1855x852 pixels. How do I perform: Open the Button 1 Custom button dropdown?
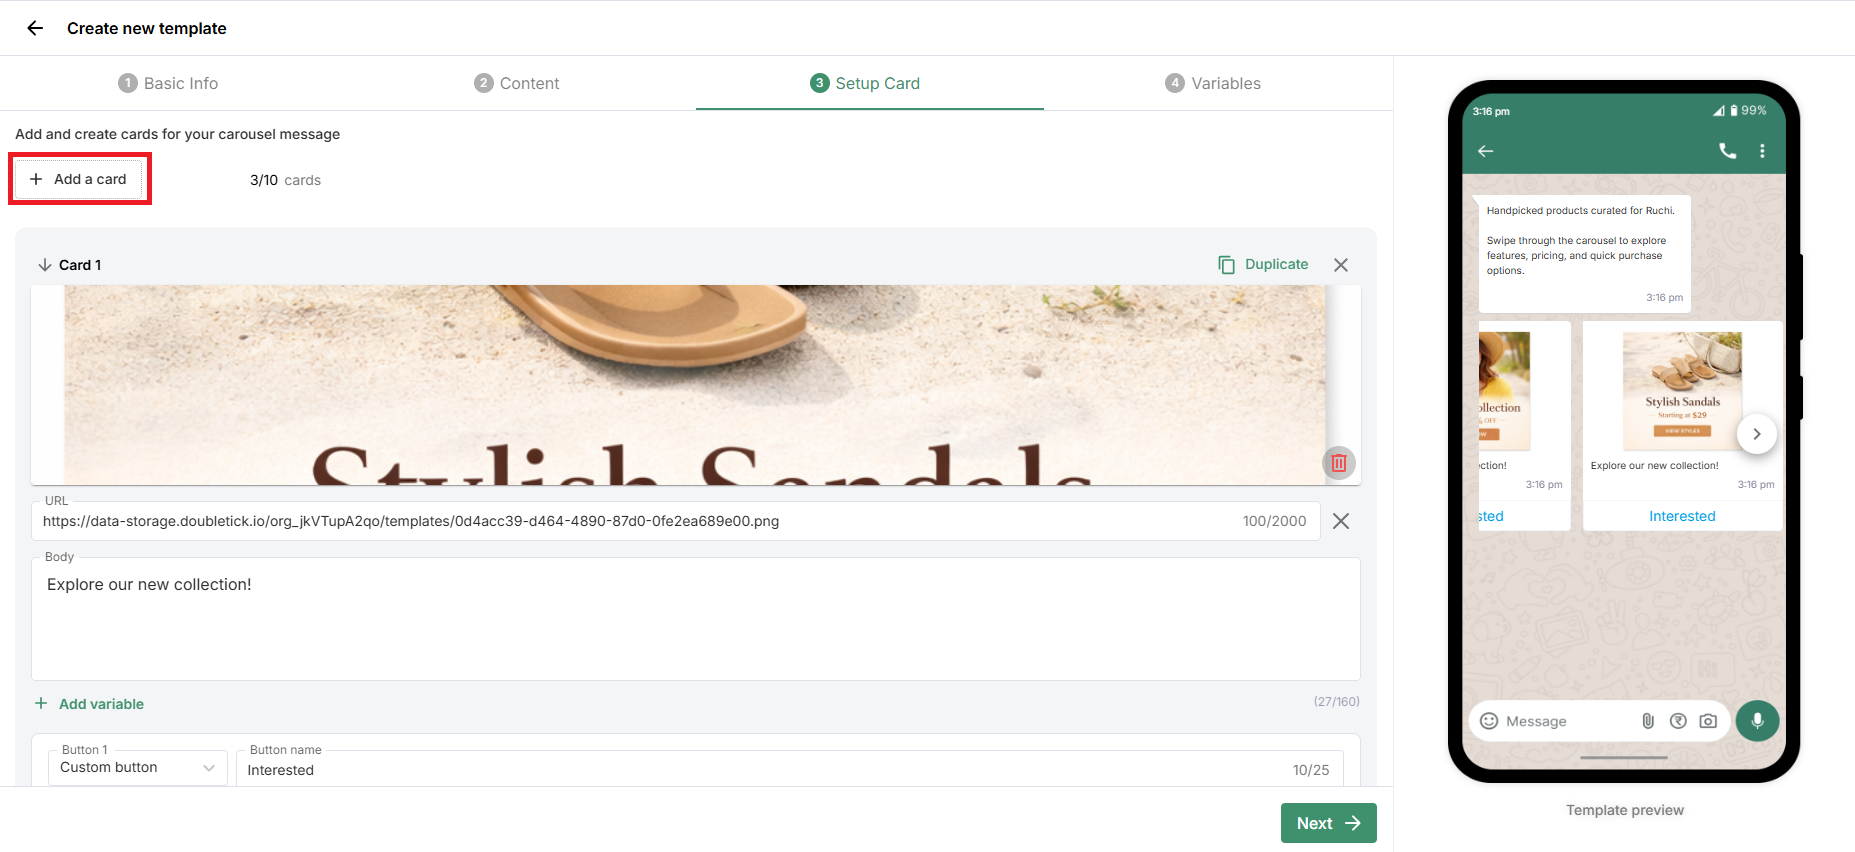tap(138, 767)
